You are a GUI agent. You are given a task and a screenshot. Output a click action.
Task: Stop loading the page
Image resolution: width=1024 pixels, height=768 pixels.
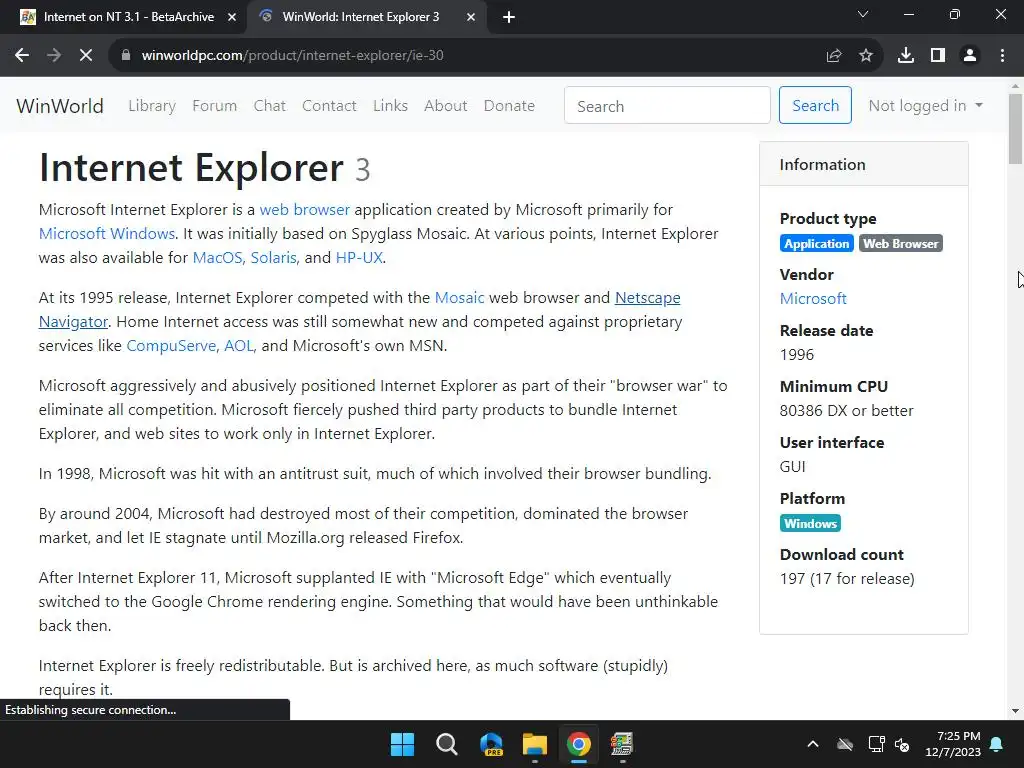pos(86,56)
